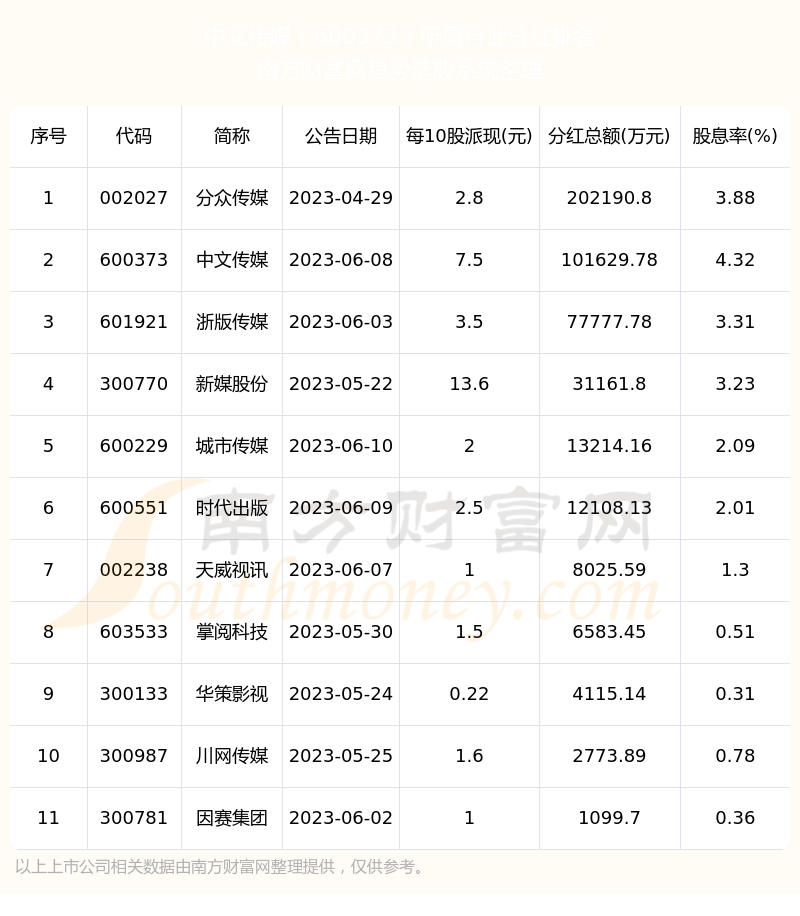Click the 代码 column header
800x916 pixels.
click(x=134, y=137)
